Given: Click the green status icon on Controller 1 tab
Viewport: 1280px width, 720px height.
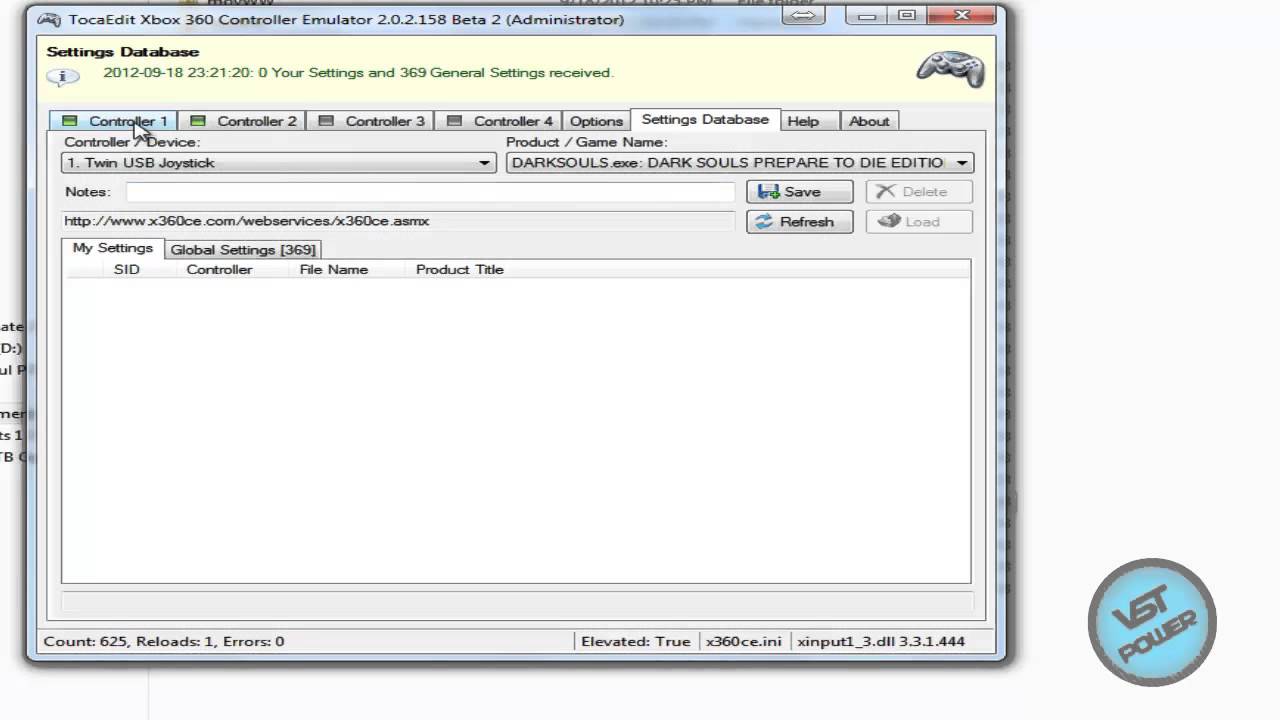Looking at the screenshot, I should (x=69, y=121).
